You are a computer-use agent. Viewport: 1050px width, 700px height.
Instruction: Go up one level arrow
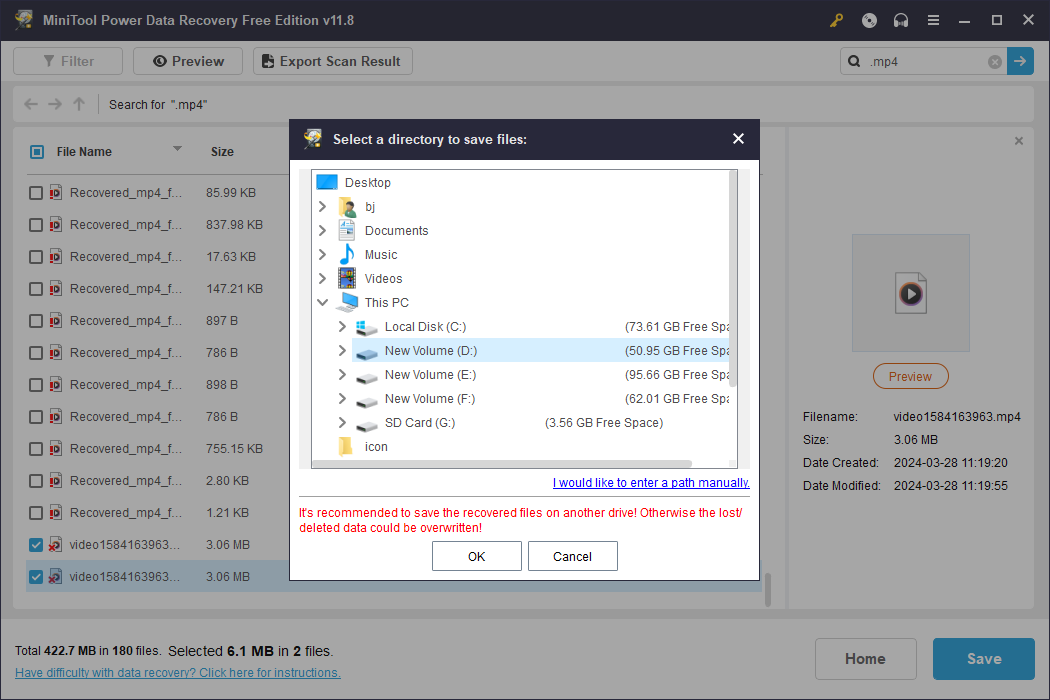pos(79,104)
